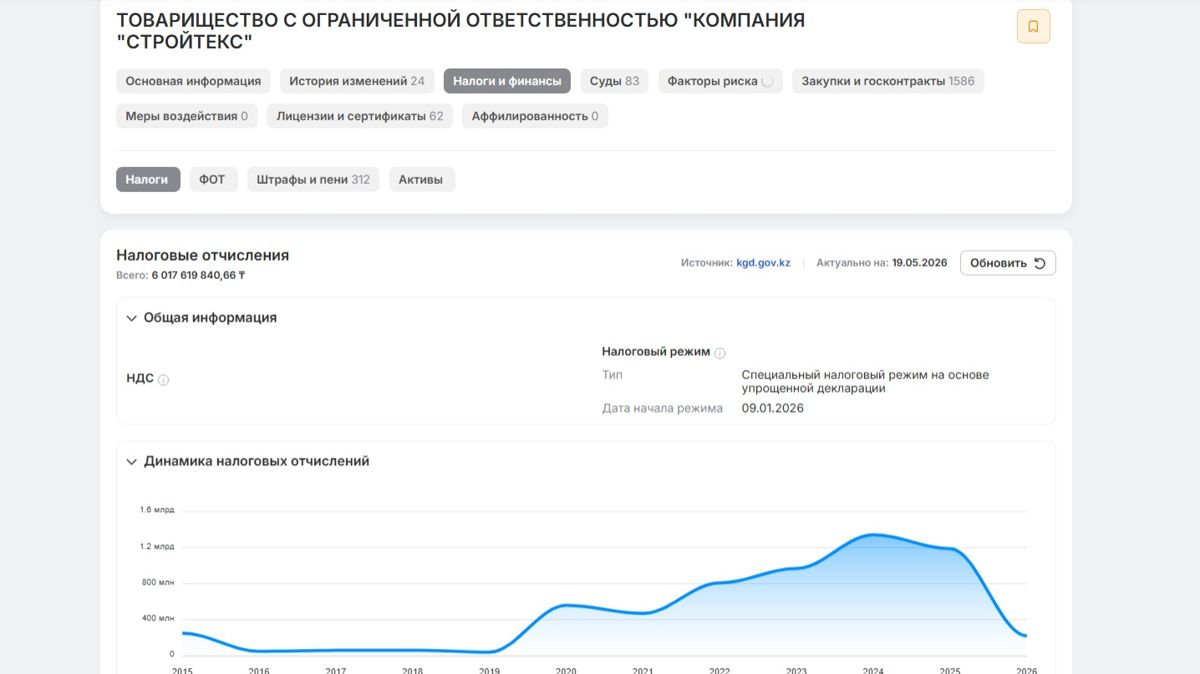Switch to the Штрафы и пени sub-tab
Viewport: 1200px width, 674px height.
(313, 180)
